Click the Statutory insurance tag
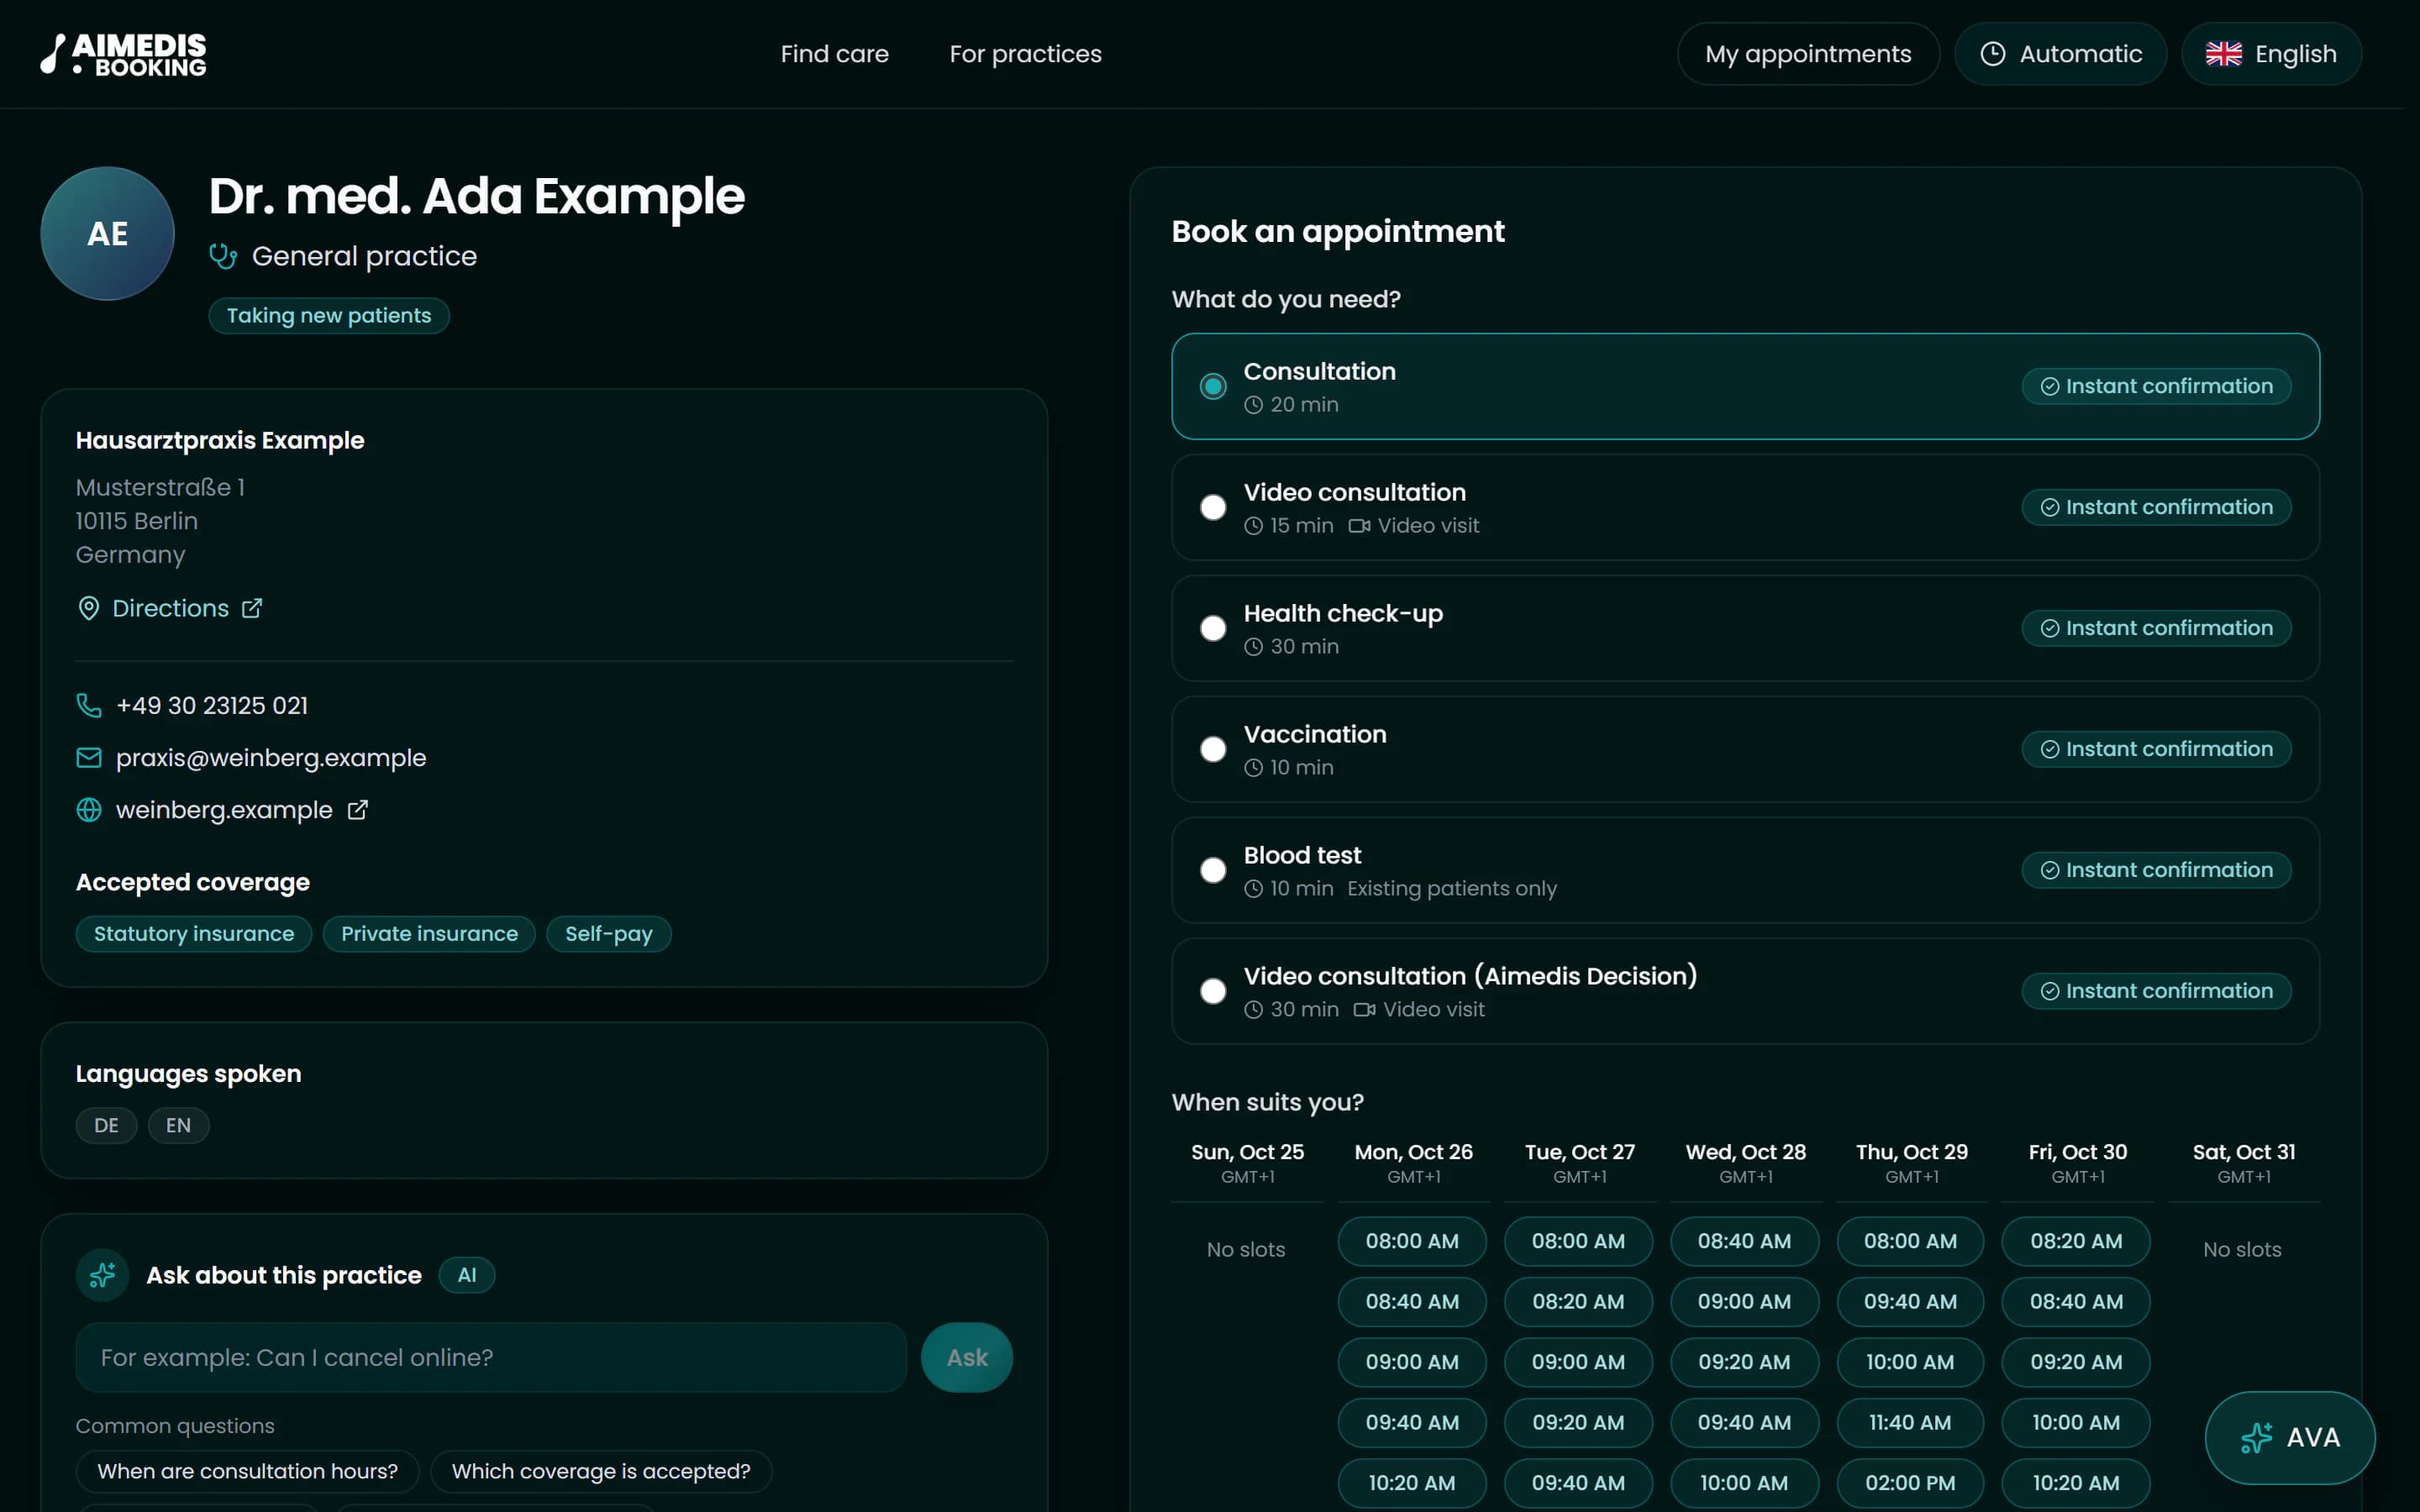Image resolution: width=2420 pixels, height=1512 pixels. coord(194,934)
